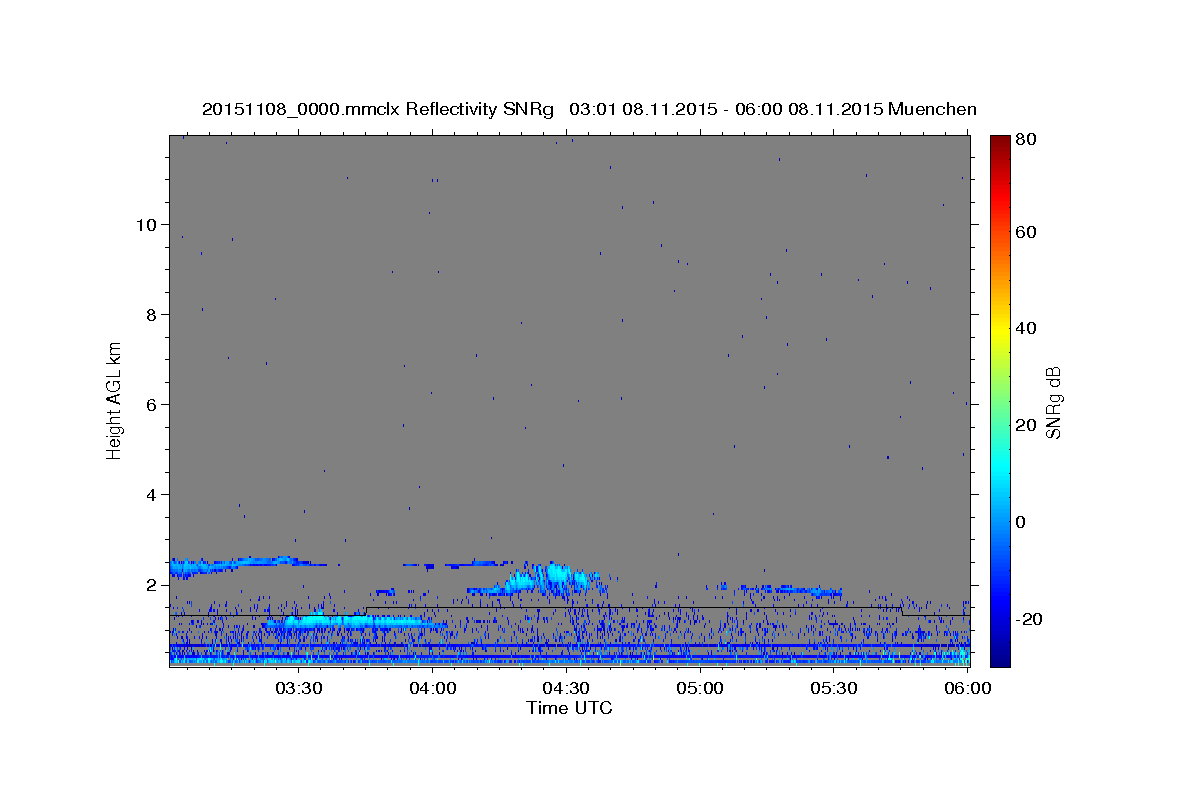Click the colorbar value 60

coord(1027,232)
